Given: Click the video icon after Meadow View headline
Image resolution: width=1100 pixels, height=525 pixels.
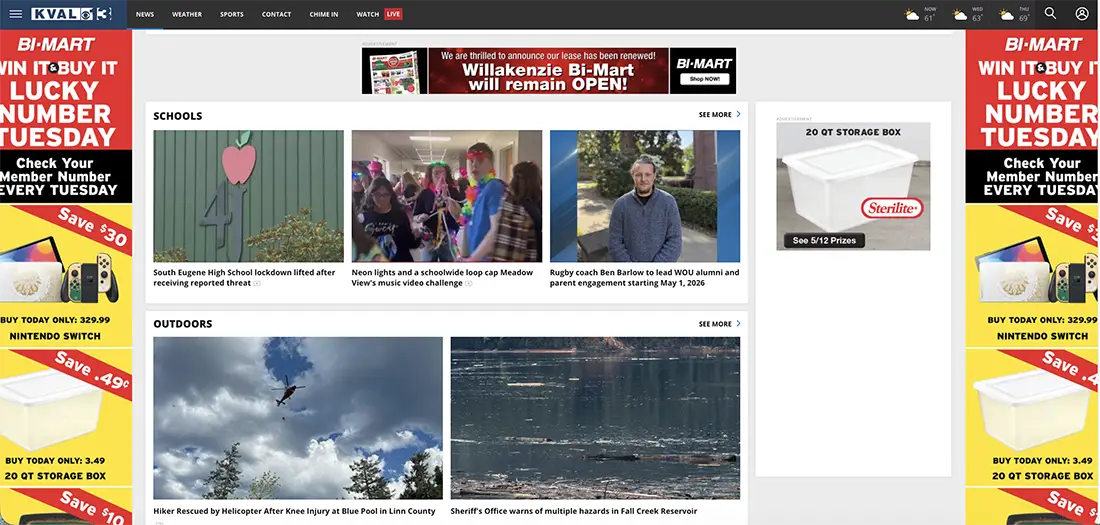Looking at the screenshot, I should [x=469, y=284].
